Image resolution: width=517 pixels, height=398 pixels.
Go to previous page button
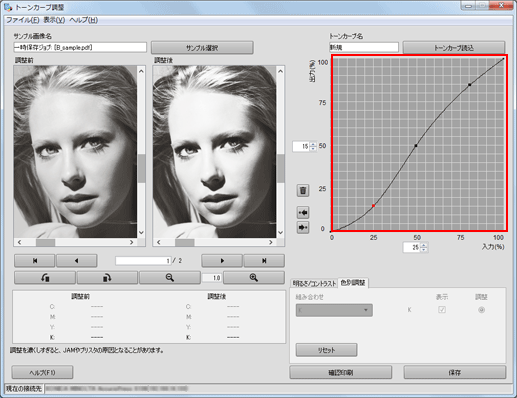(x=77, y=261)
